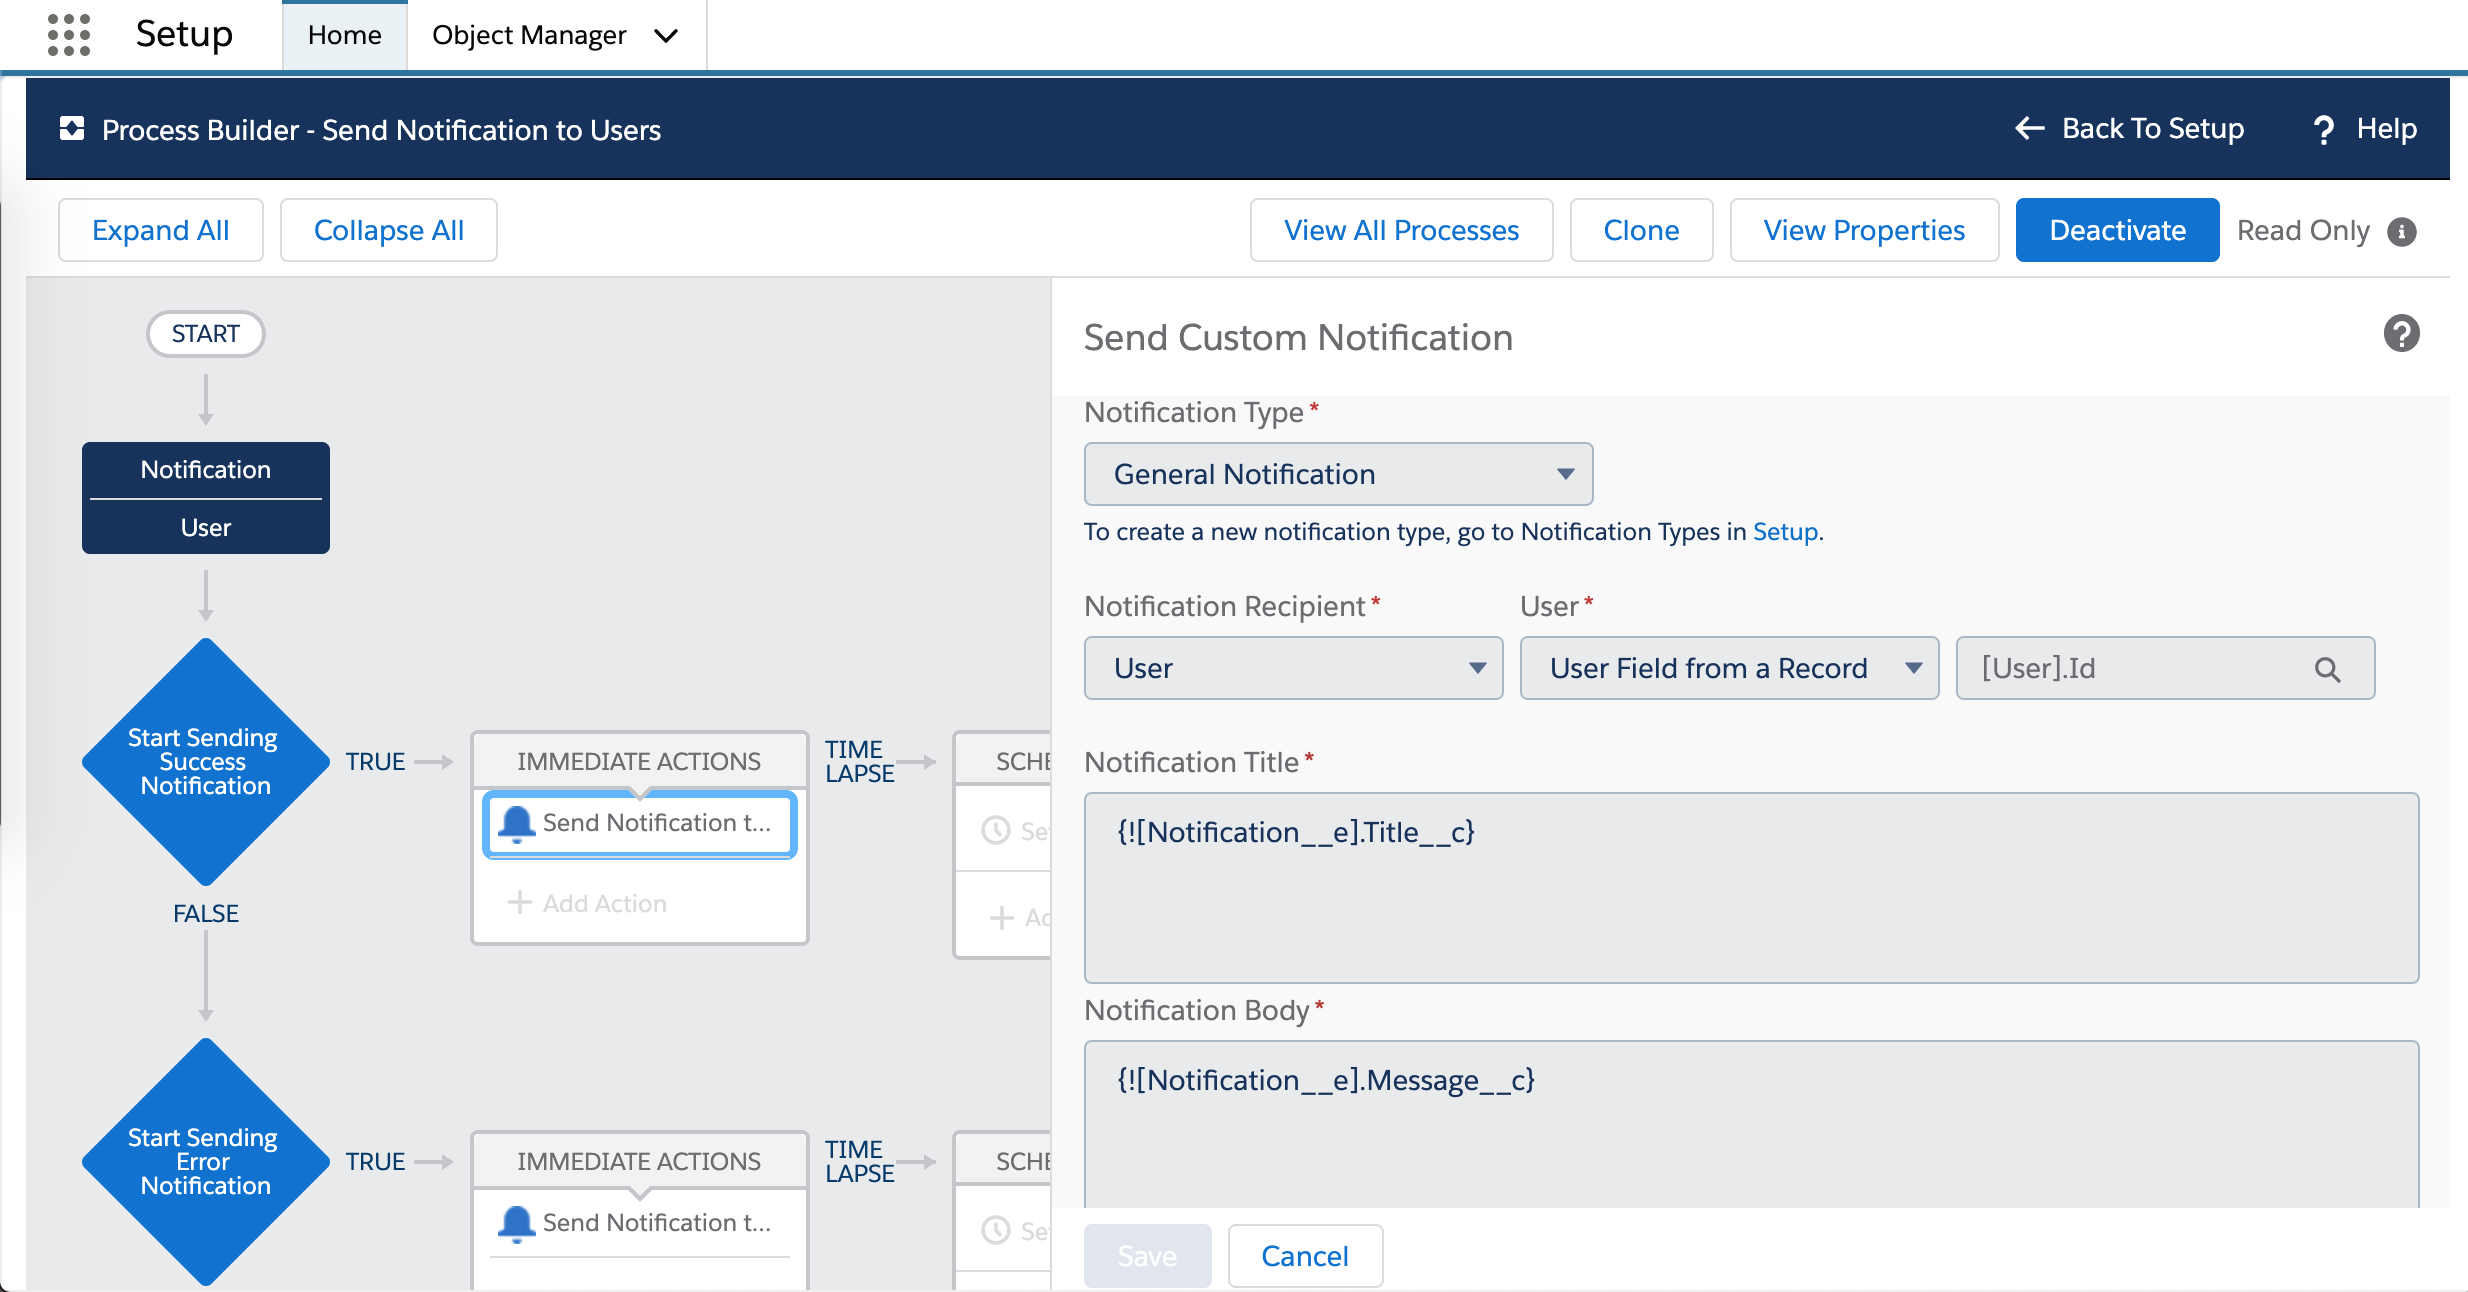Click the Setup app name text
The height and width of the screenshot is (1292, 2468).
pyautogui.click(x=184, y=33)
